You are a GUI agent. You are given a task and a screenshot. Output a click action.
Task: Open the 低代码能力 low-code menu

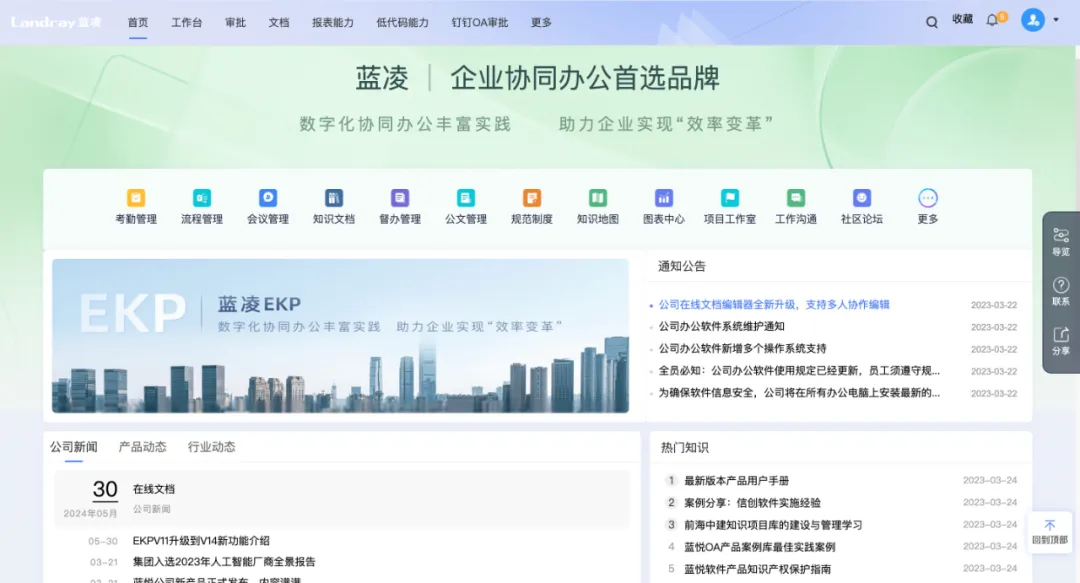[402, 22]
